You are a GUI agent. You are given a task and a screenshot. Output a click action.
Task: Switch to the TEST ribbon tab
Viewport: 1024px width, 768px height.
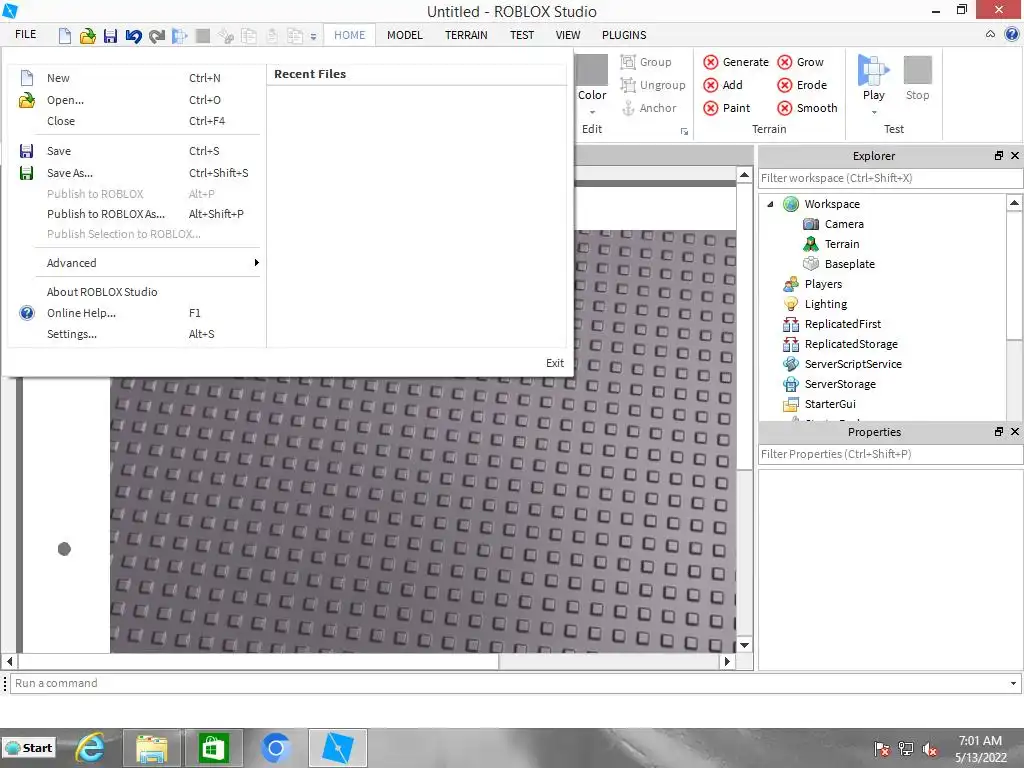tap(522, 35)
